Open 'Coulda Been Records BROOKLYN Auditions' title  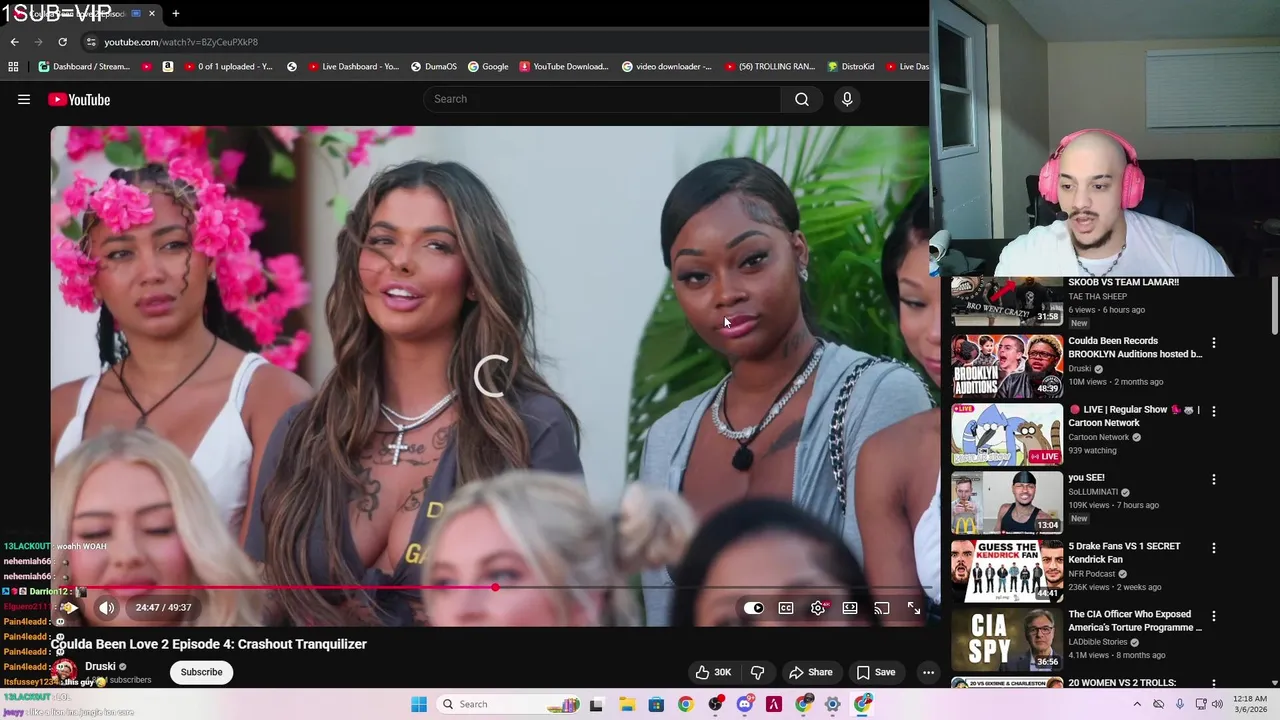(1135, 347)
